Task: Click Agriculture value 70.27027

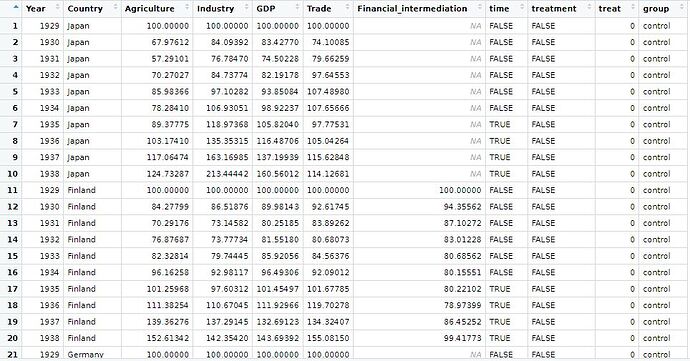Action: (170, 75)
